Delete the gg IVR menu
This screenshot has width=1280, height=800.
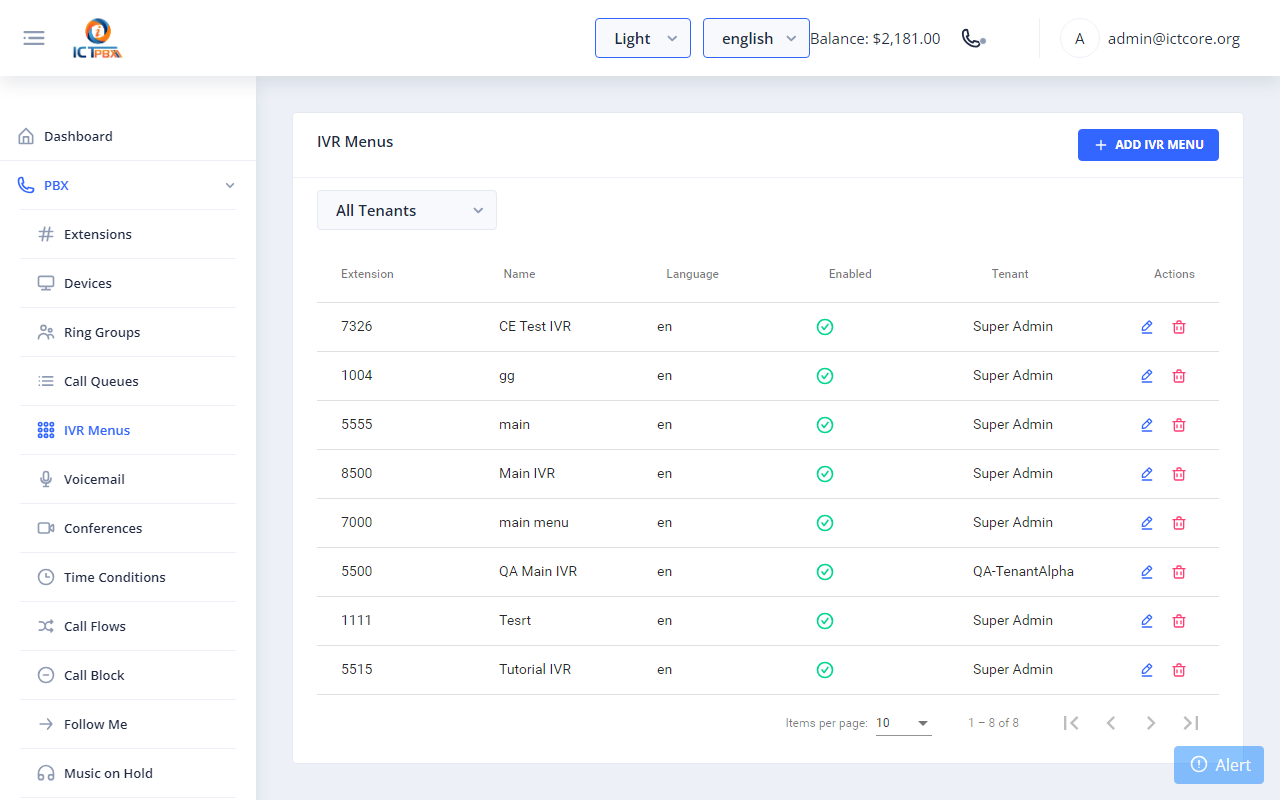1179,376
